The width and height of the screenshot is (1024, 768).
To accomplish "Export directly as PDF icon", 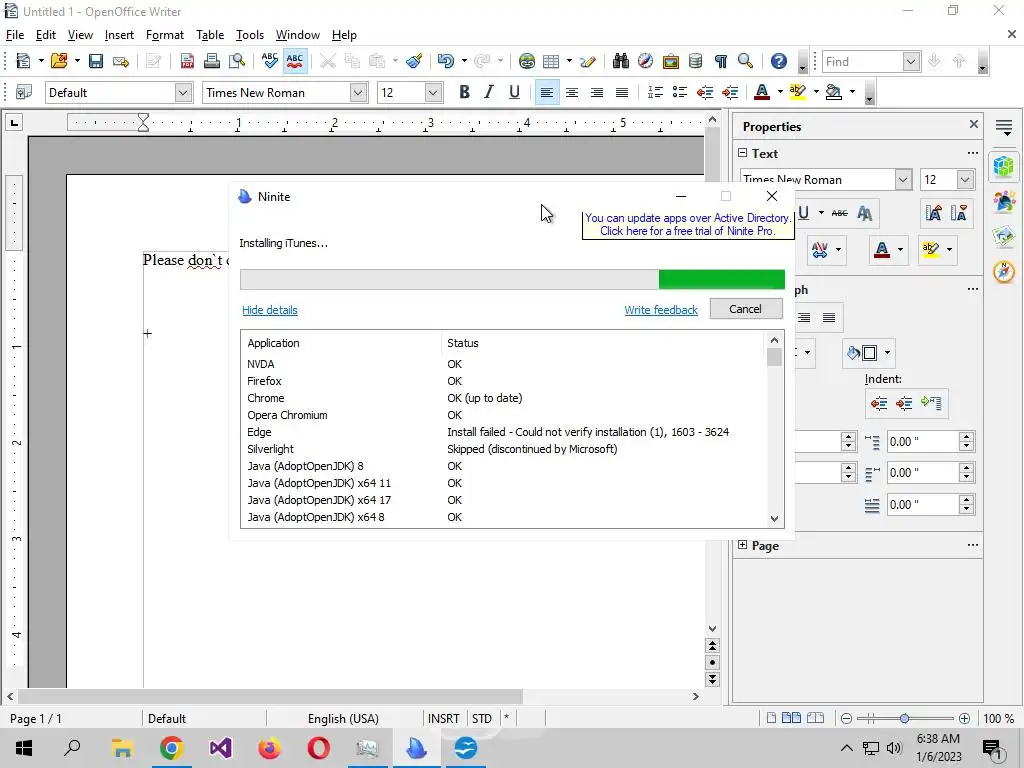I will 187,61.
